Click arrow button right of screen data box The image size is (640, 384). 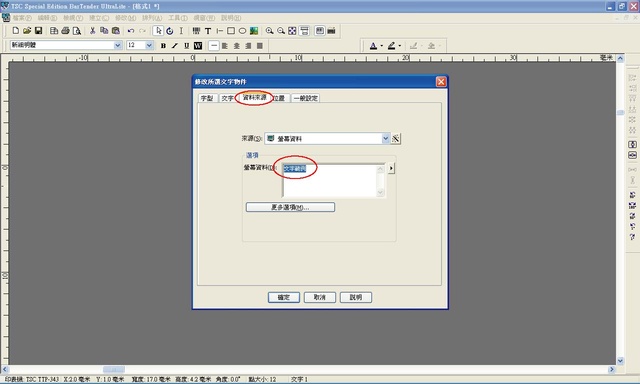click(x=391, y=168)
